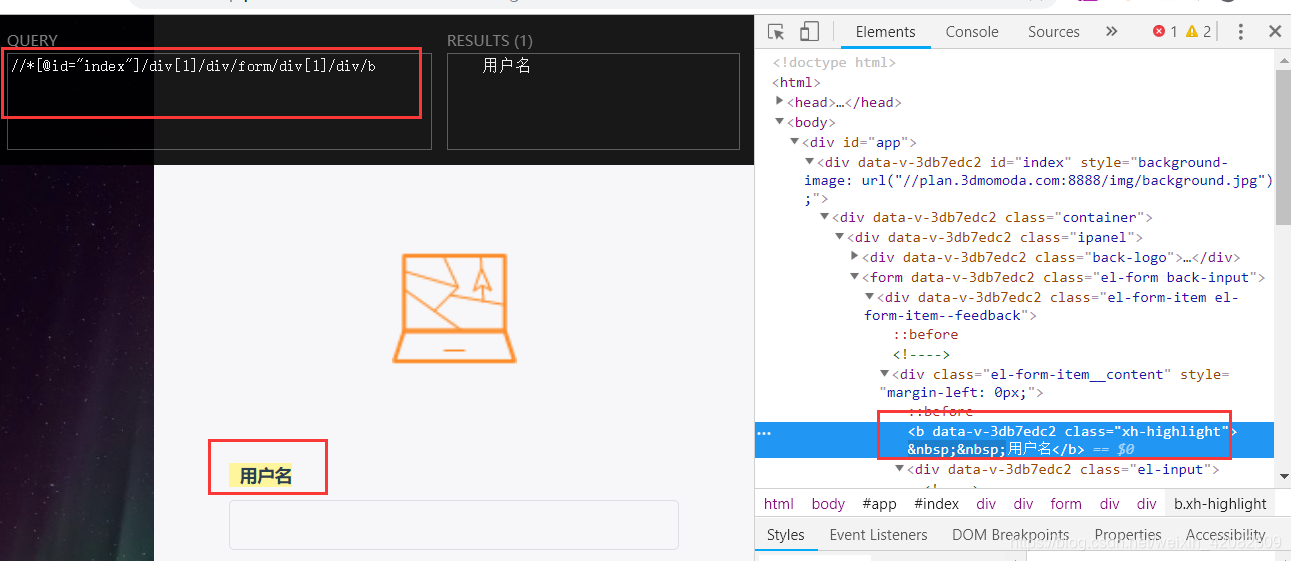The height and width of the screenshot is (561, 1291).
Task: Click the html breadcrumb item
Action: 779,504
